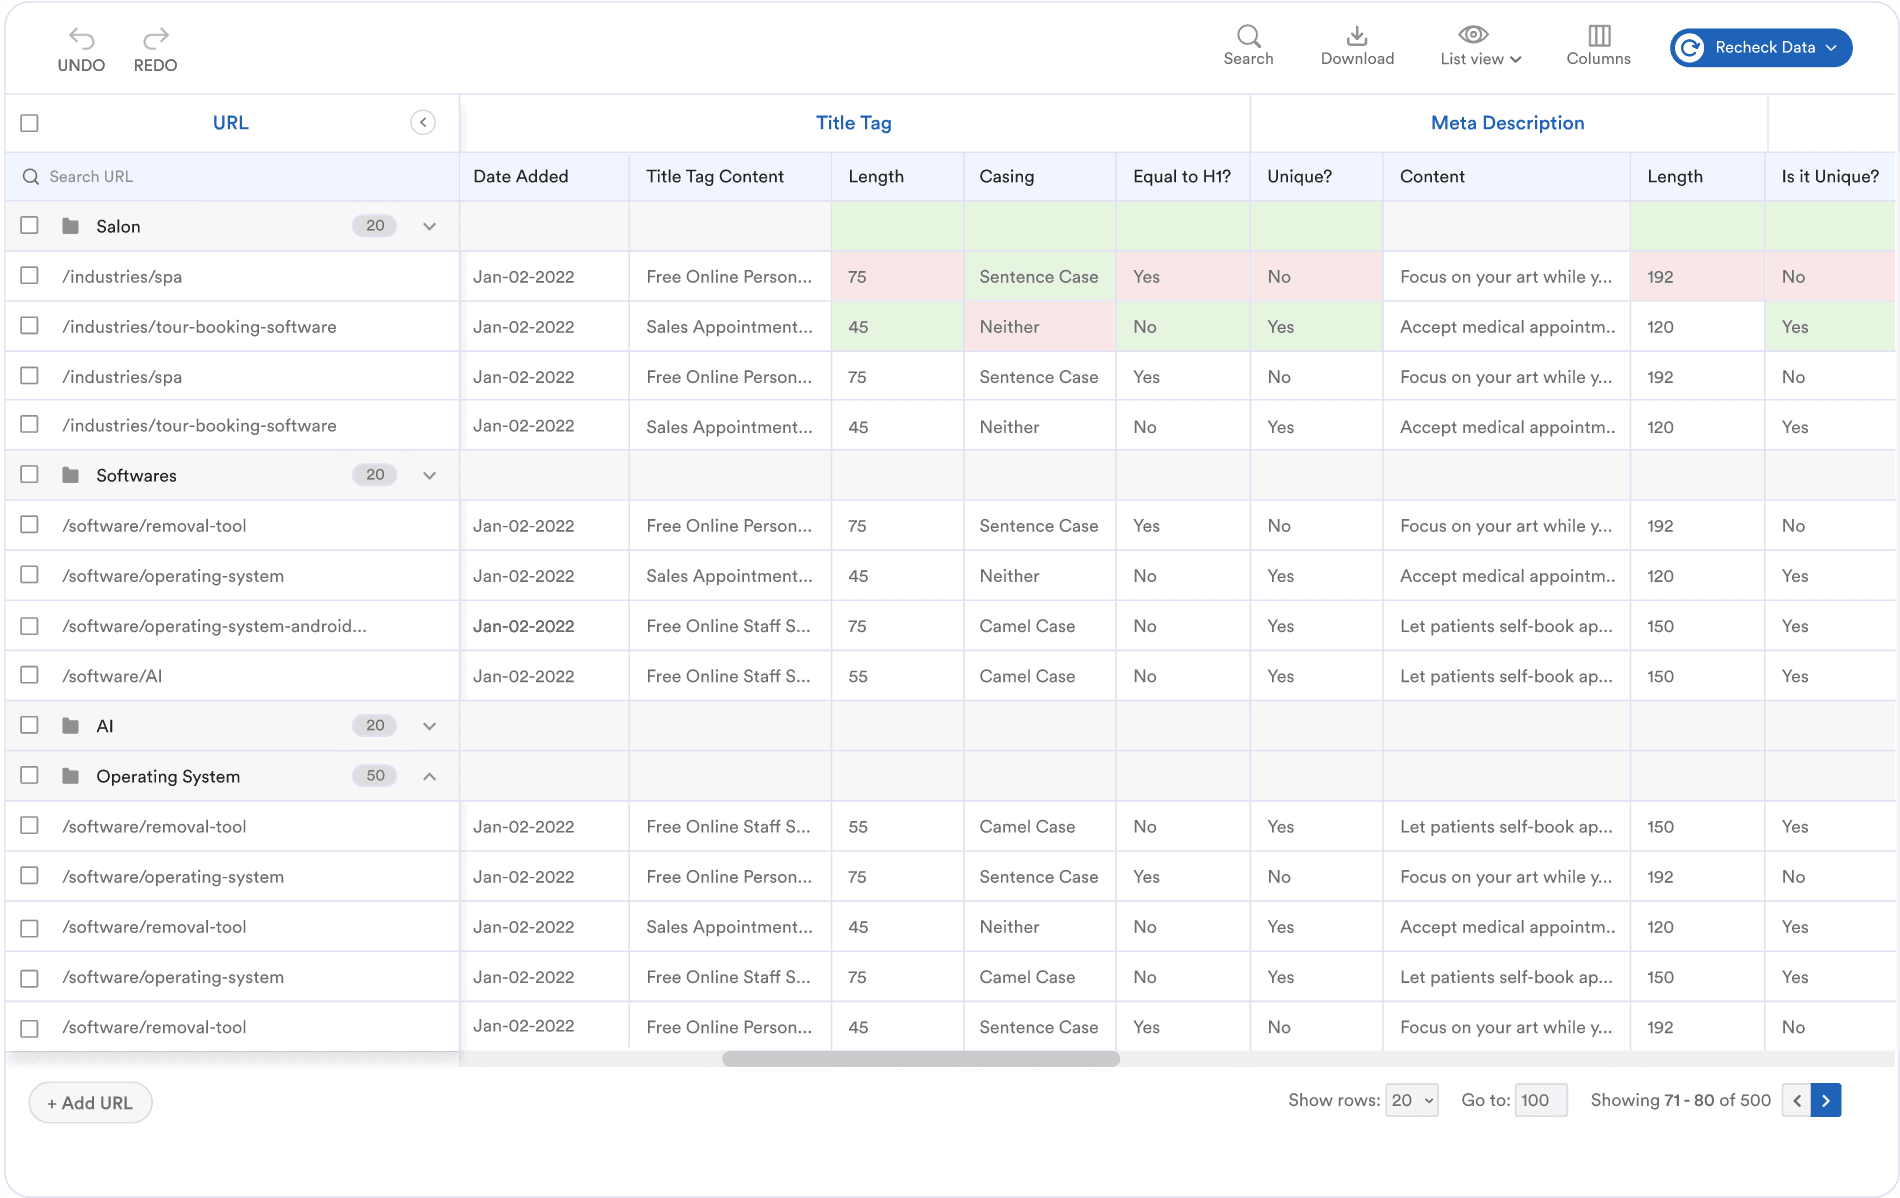Select /software/operating-system-android row checkbox
Screen dimensions: 1900x1198
tap(30, 625)
